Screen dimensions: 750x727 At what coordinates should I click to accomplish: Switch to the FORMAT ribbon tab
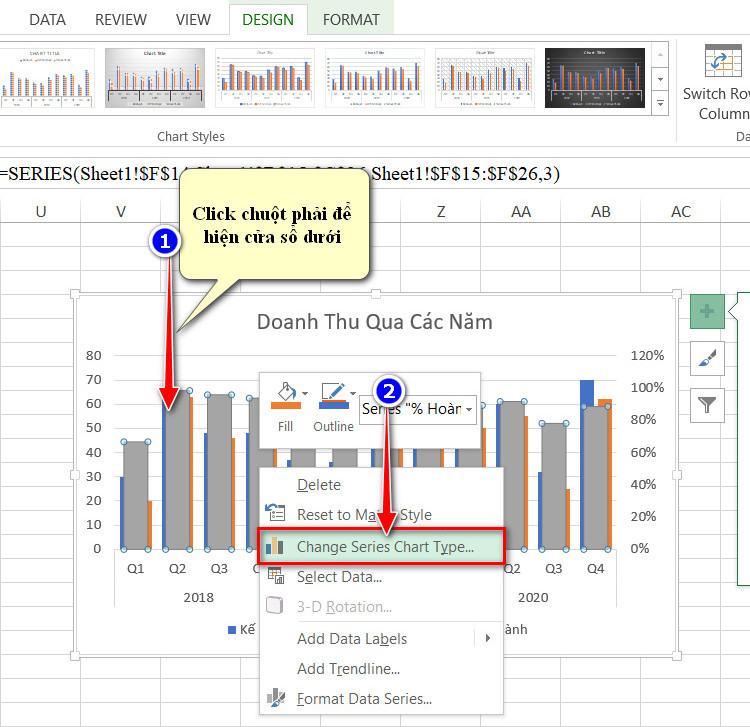351,20
